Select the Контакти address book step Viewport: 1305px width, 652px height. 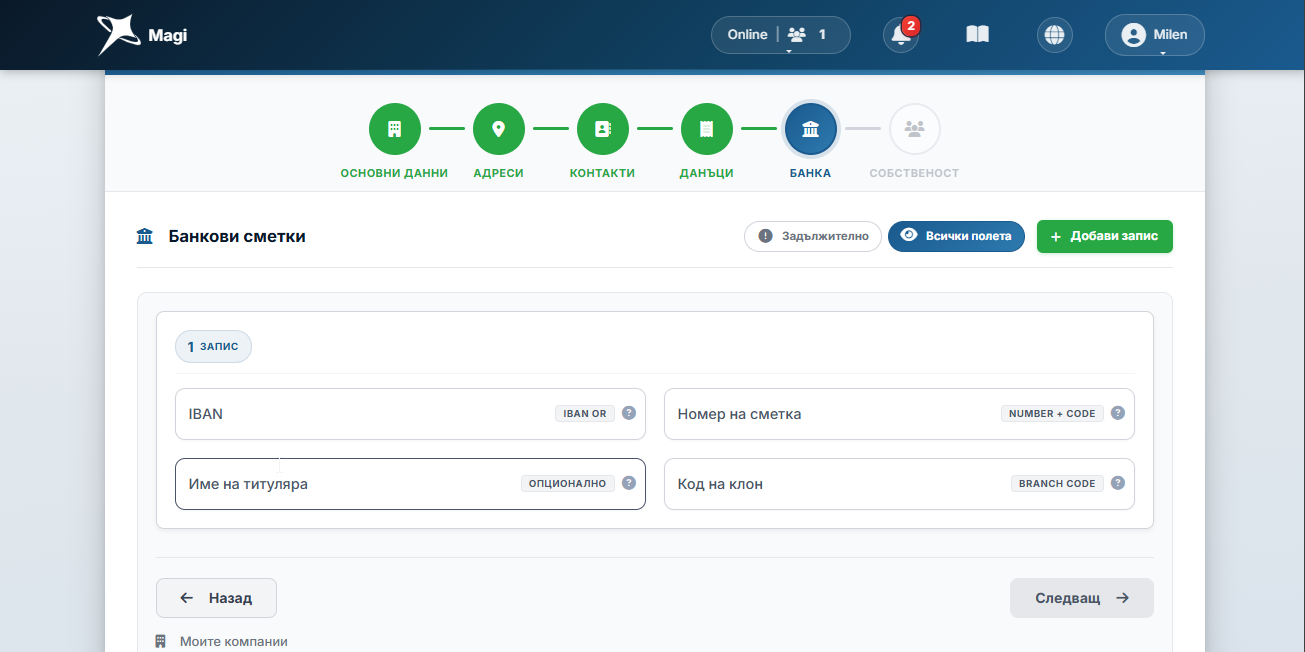click(602, 129)
